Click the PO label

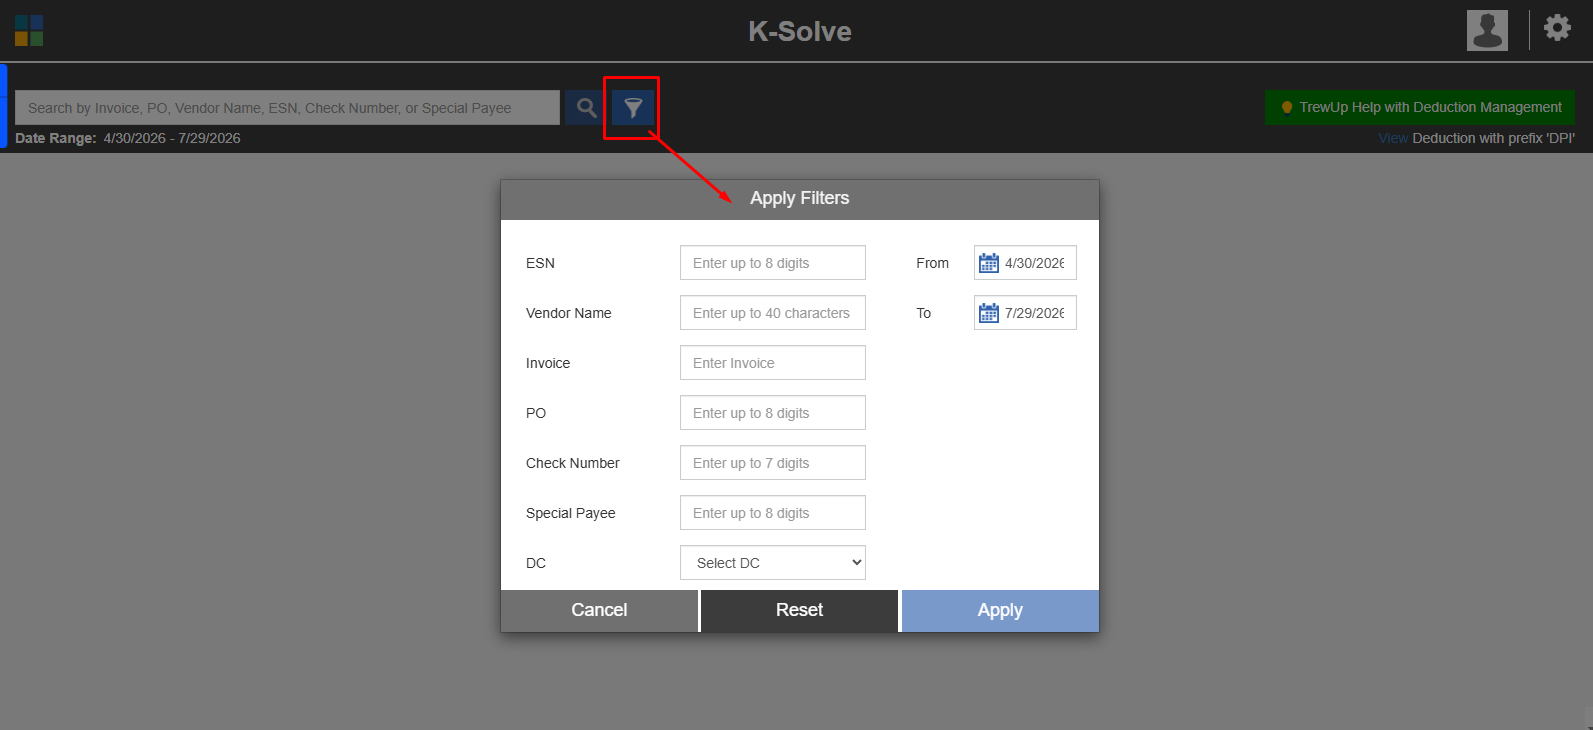coord(536,413)
